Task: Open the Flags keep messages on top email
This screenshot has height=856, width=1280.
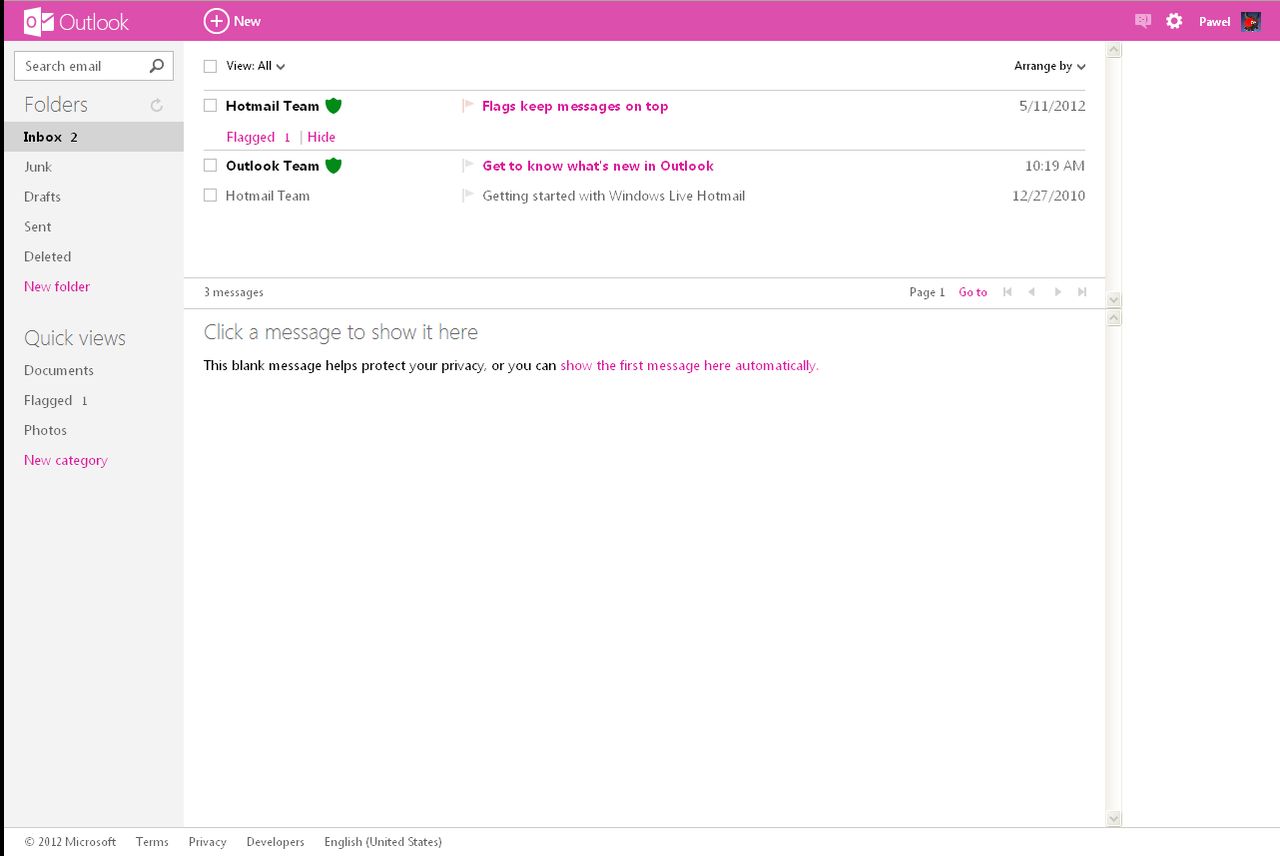Action: pyautogui.click(x=575, y=106)
